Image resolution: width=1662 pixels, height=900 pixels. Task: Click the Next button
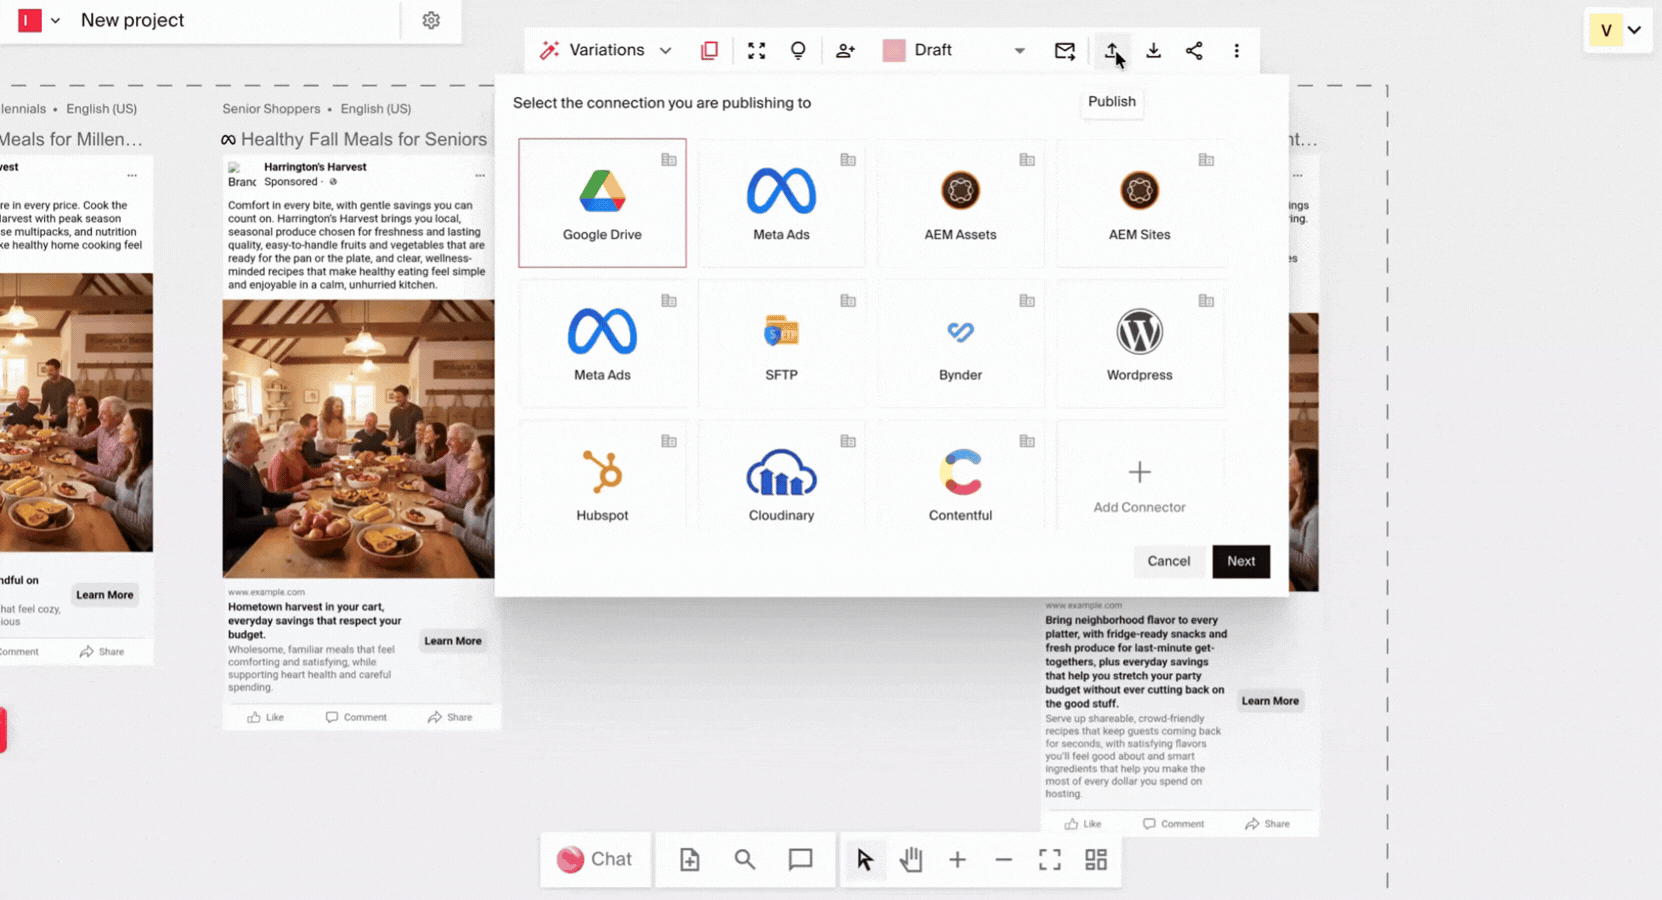(1241, 561)
